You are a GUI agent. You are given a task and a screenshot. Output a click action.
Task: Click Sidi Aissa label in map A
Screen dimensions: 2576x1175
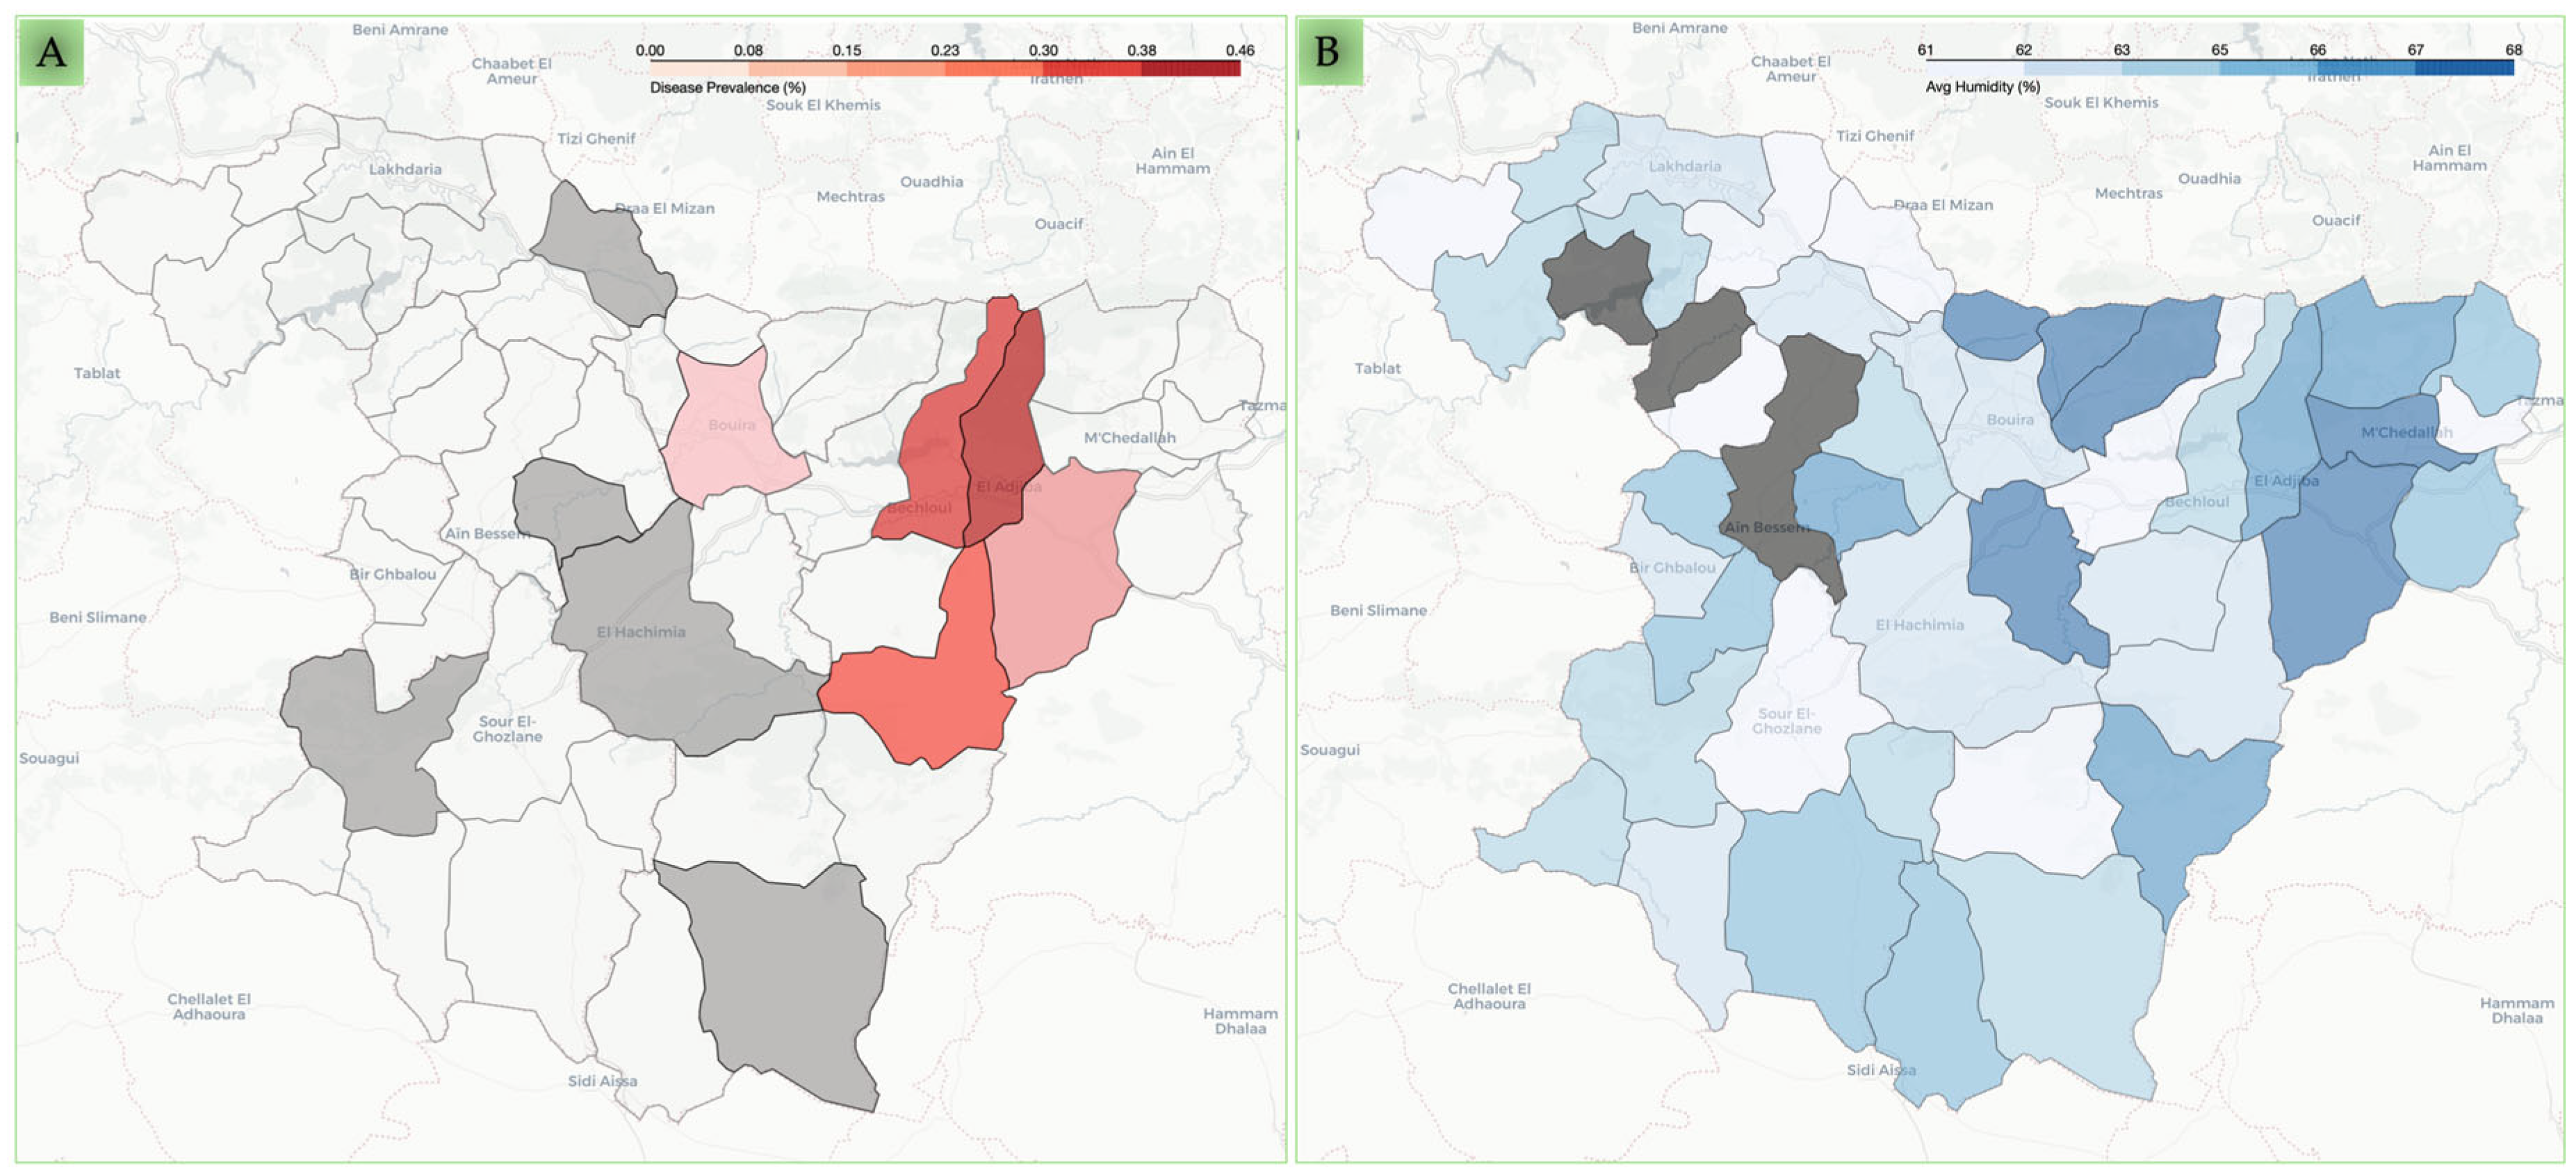[x=602, y=1081]
